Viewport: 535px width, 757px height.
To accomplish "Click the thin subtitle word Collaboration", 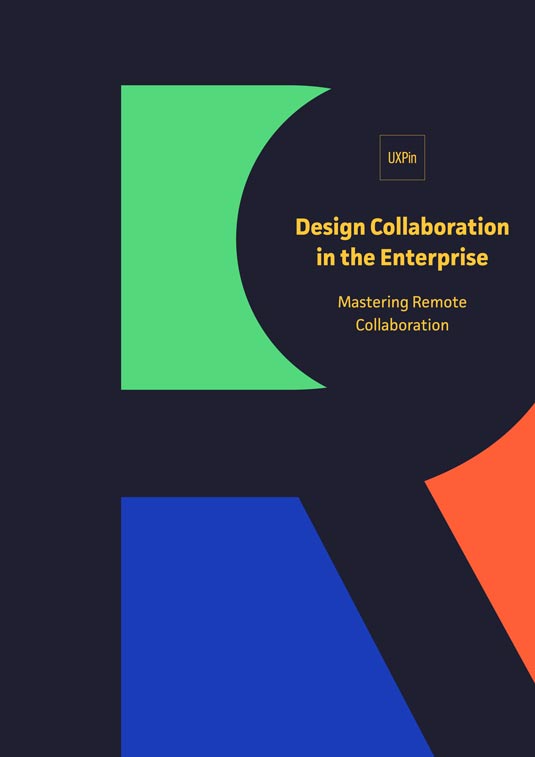I will 402,324.
